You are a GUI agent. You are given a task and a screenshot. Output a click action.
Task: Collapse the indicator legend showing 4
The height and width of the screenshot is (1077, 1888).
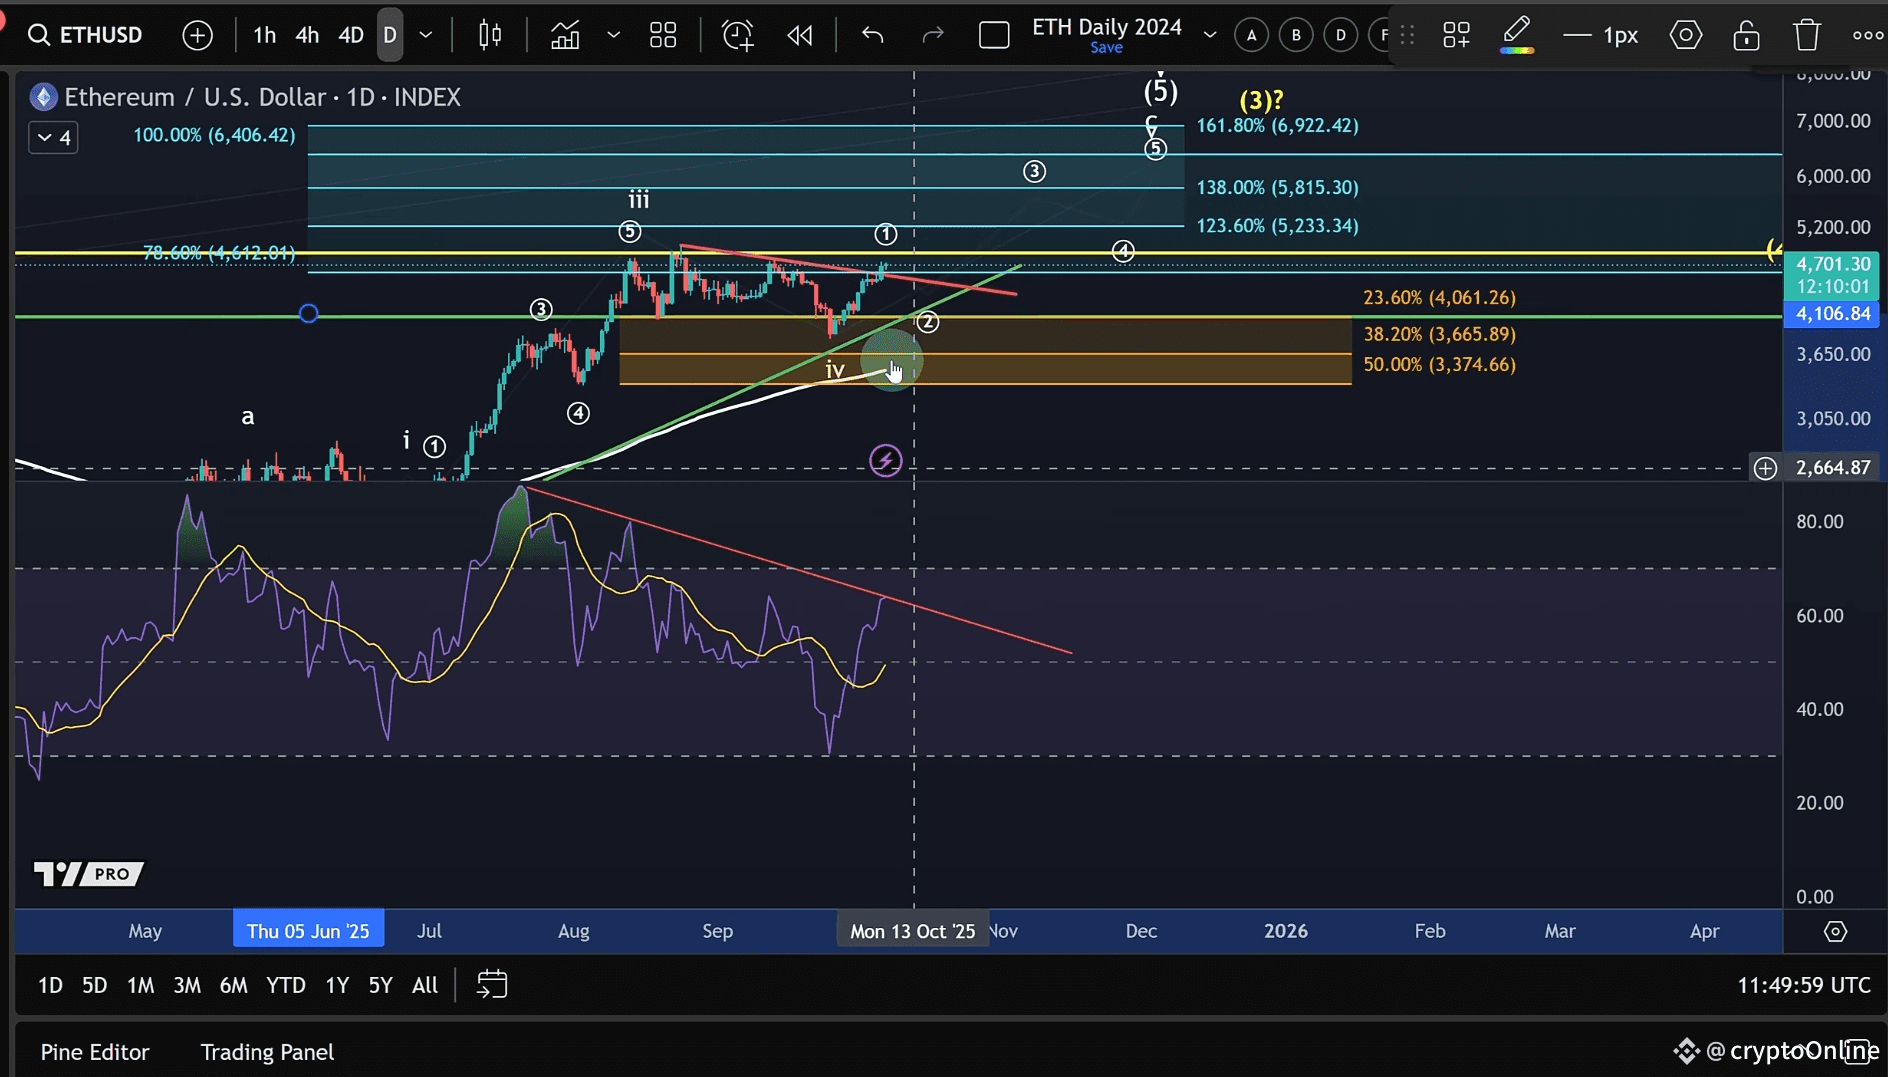point(53,137)
